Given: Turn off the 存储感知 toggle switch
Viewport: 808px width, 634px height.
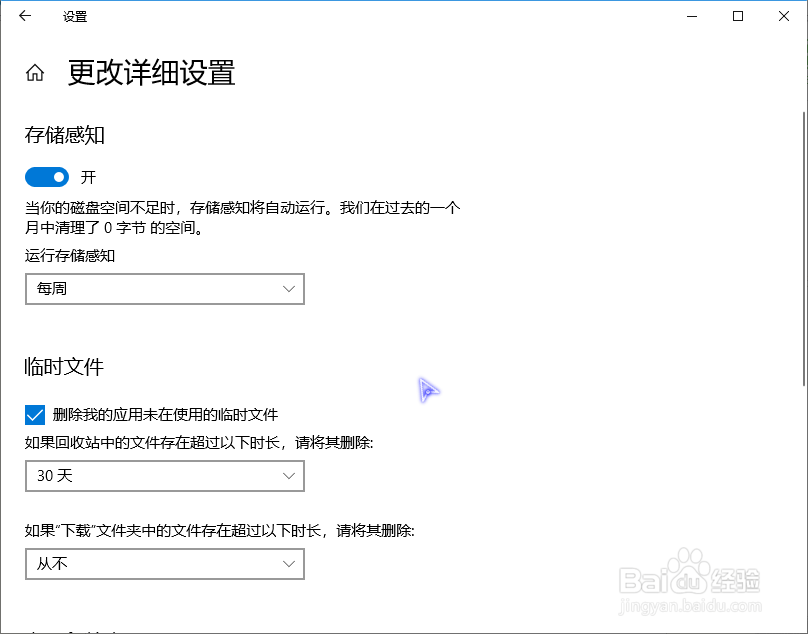Looking at the screenshot, I should click(46, 176).
